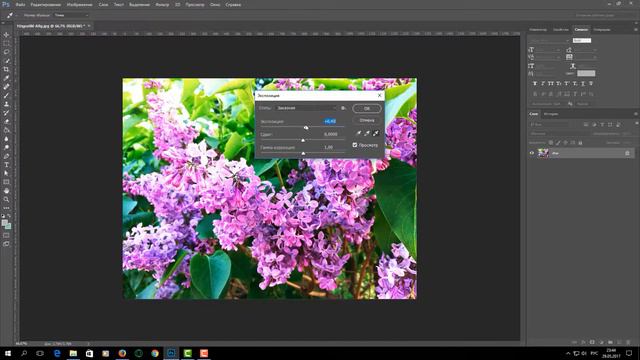
Task: Select the Clone Stamp tool
Action: coord(6,104)
